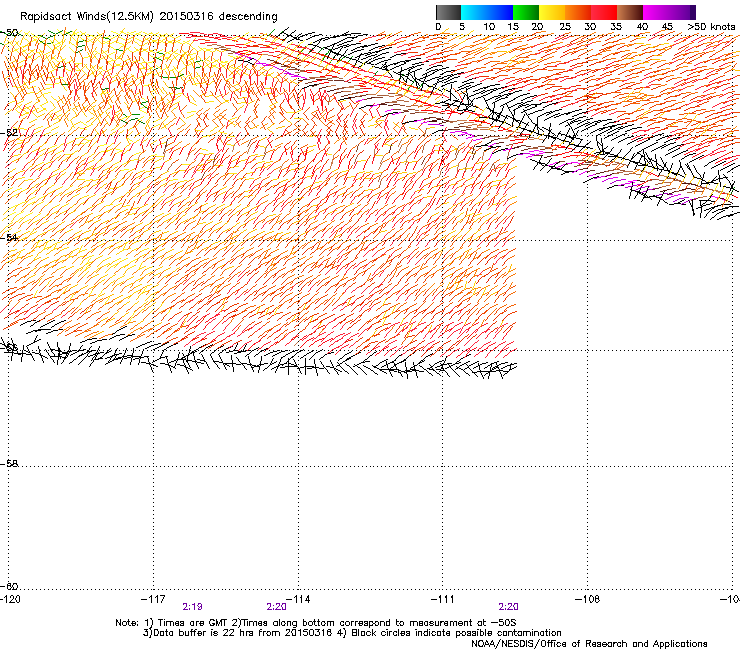Click the '-114' longitude axis label

point(298,599)
